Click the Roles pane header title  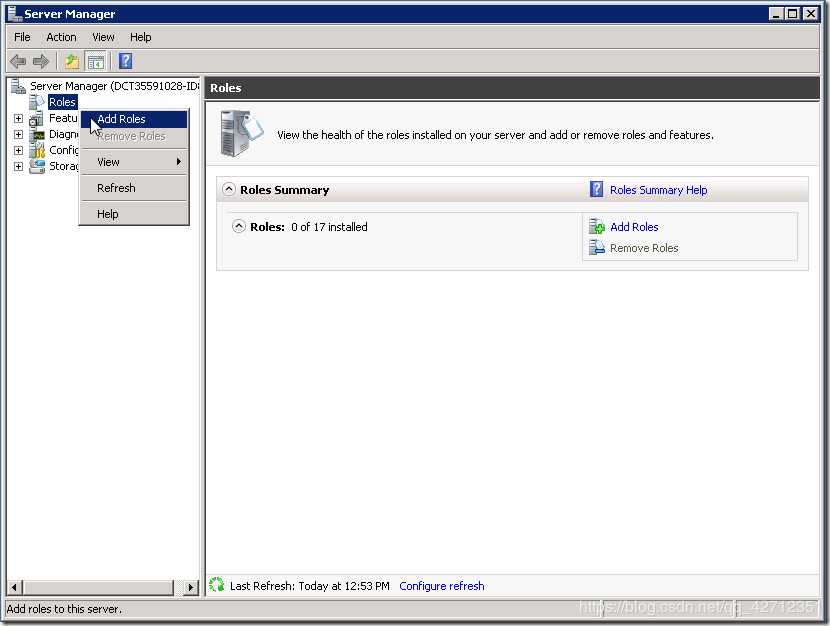225,88
